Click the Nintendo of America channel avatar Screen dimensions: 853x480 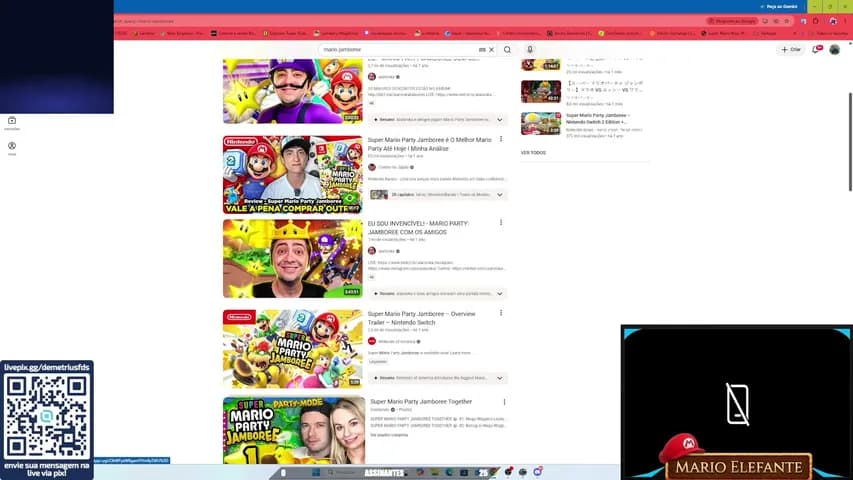(x=372, y=341)
